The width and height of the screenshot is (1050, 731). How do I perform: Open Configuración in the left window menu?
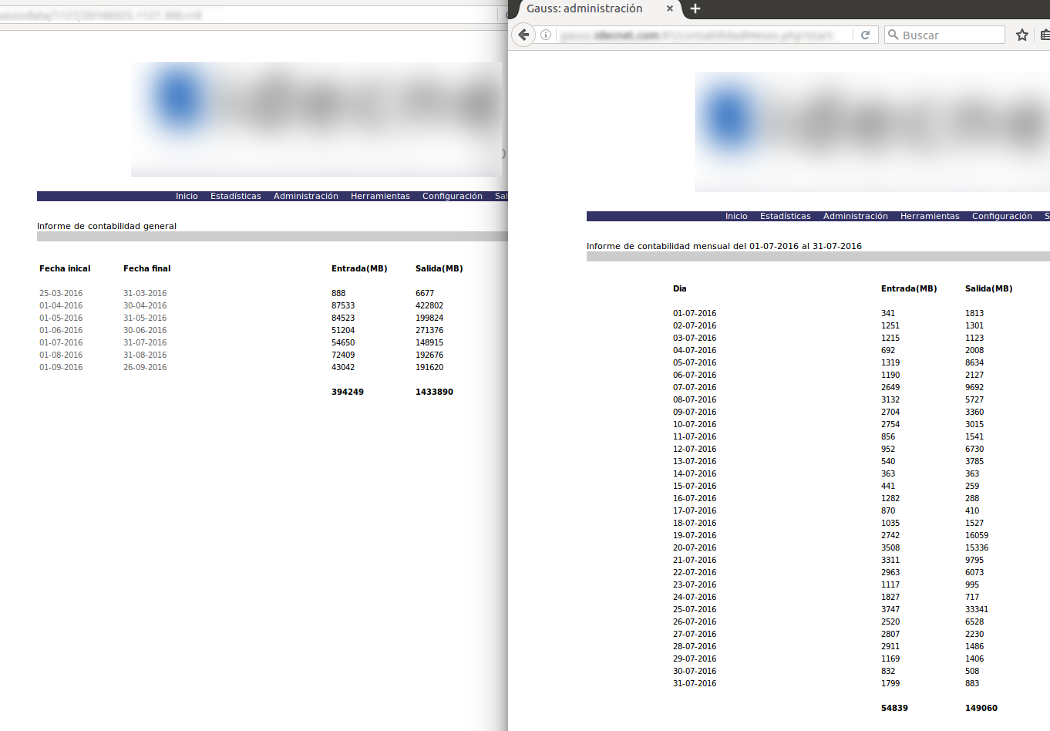pyautogui.click(x=452, y=196)
